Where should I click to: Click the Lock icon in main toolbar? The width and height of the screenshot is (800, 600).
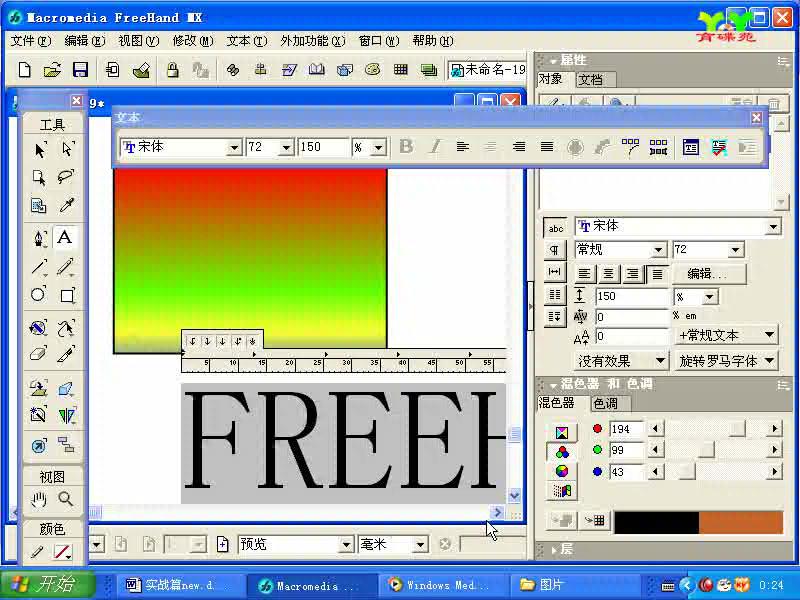172,69
